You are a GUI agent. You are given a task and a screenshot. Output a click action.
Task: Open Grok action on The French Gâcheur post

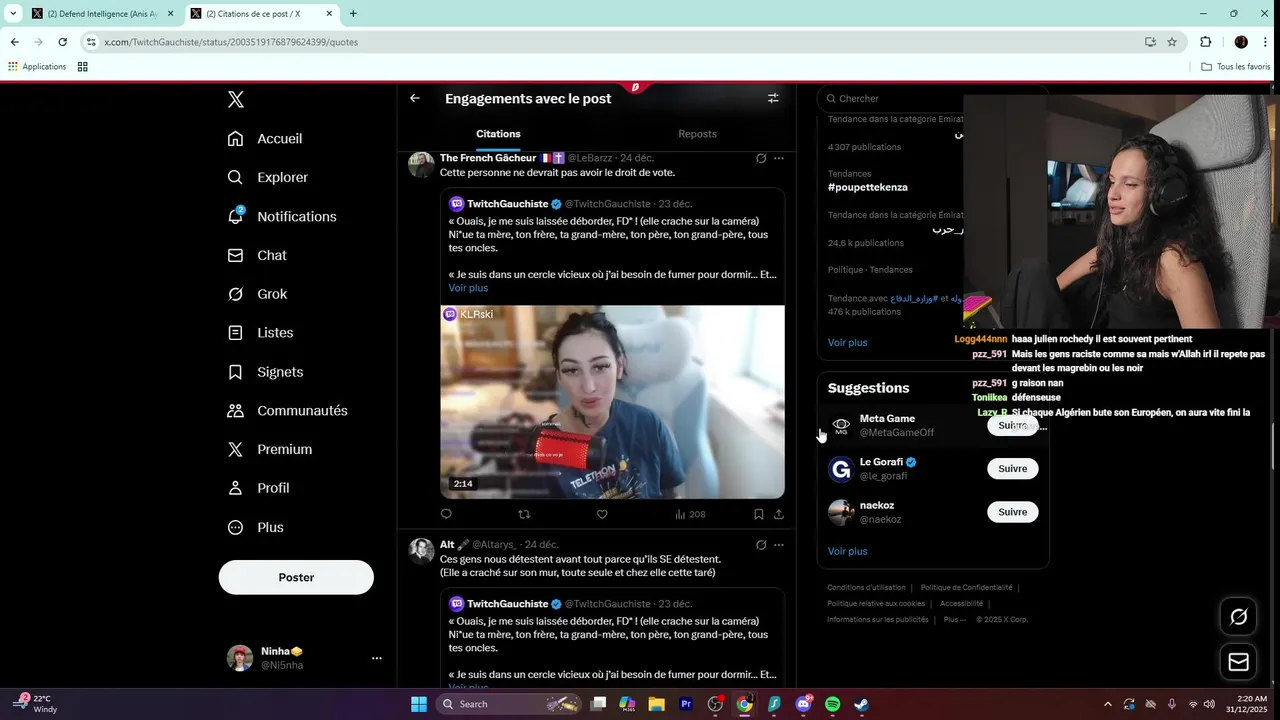(x=761, y=158)
